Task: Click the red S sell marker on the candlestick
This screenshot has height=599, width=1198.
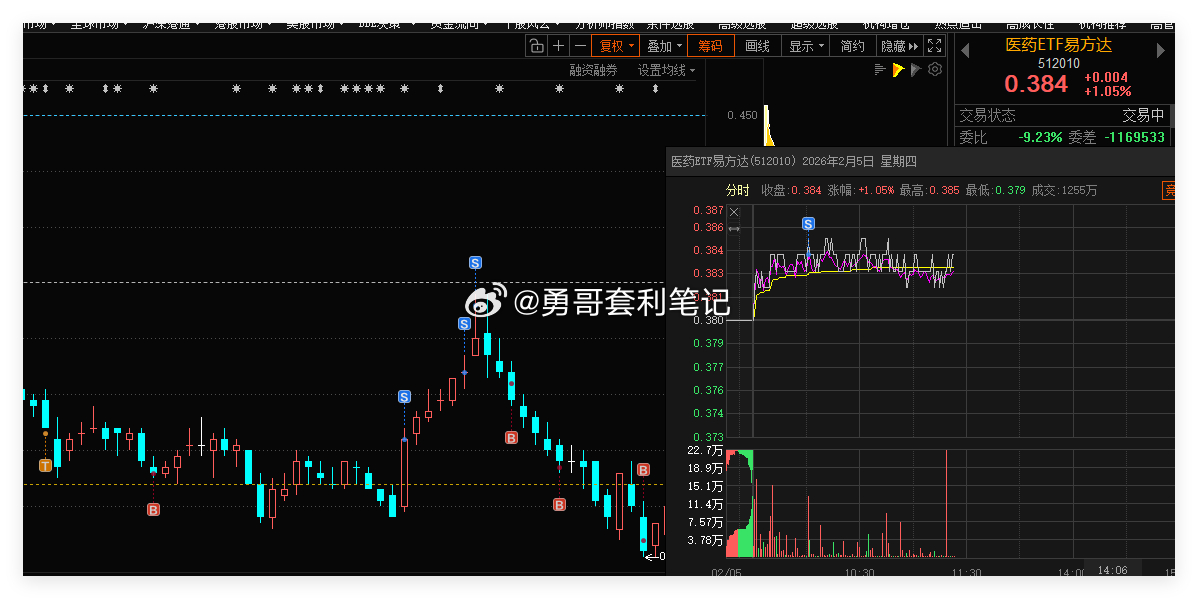Action: 475,262
